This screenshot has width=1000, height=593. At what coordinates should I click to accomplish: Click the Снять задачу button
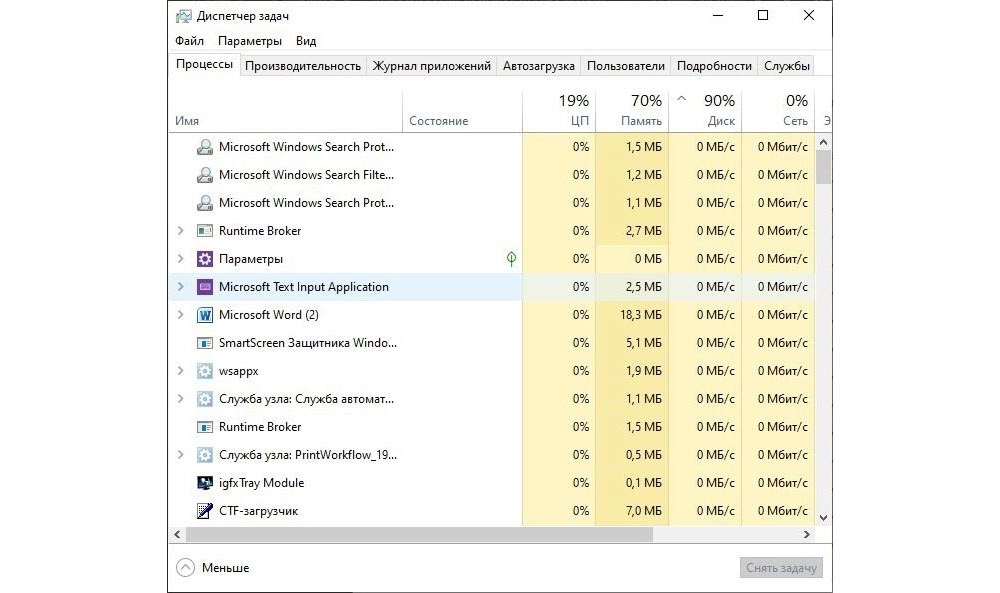(x=781, y=567)
